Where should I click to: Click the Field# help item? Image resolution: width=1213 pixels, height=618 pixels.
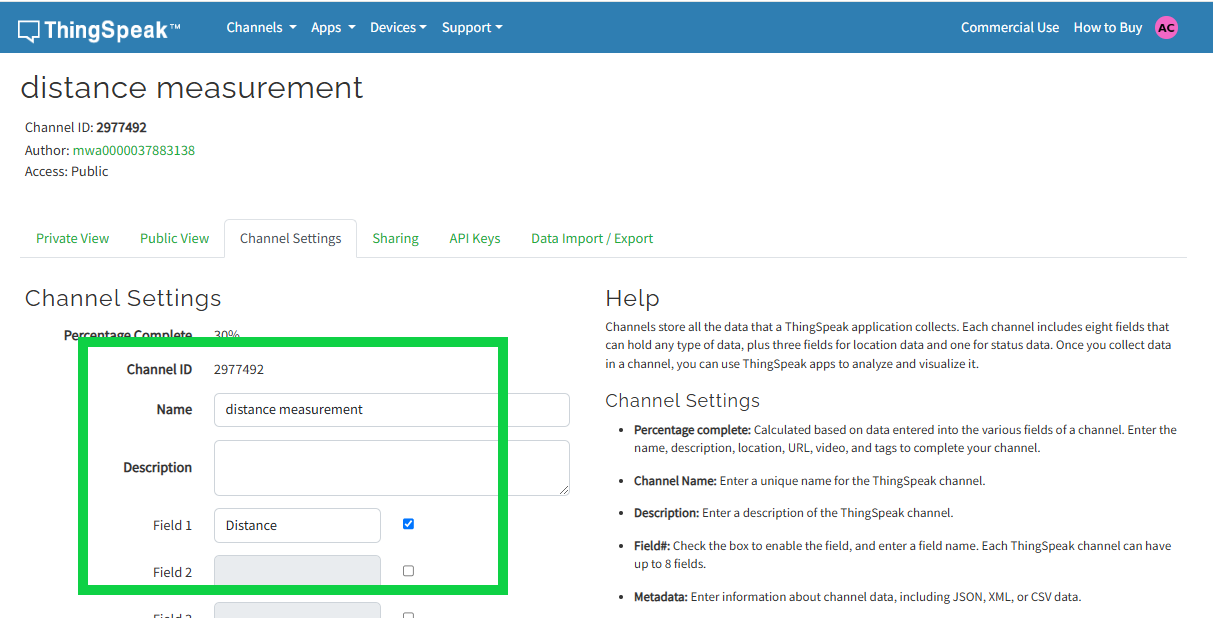pyautogui.click(x=903, y=555)
